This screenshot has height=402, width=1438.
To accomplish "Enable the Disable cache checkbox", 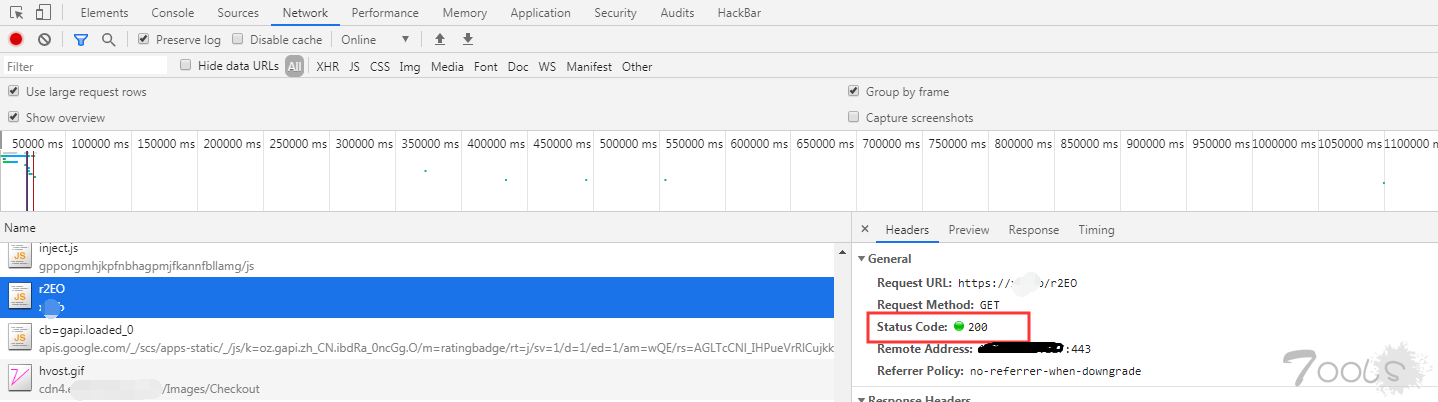I will point(238,39).
